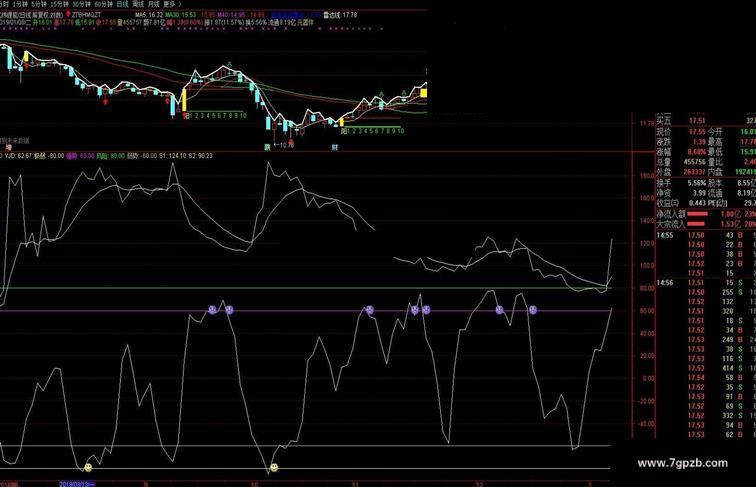Click the purple face marker near November start

pyautogui.click(x=369, y=310)
